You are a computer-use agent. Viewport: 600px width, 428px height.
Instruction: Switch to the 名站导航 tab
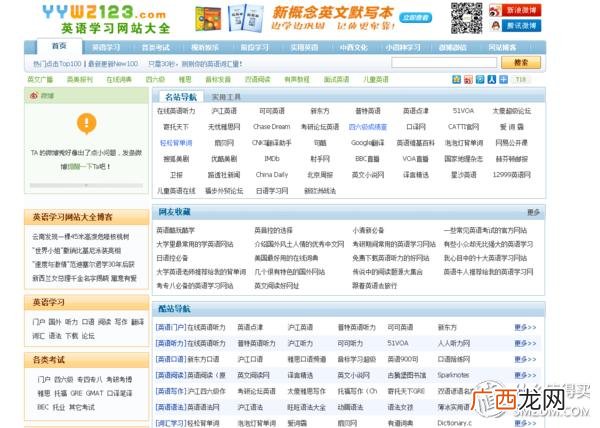[181, 97]
